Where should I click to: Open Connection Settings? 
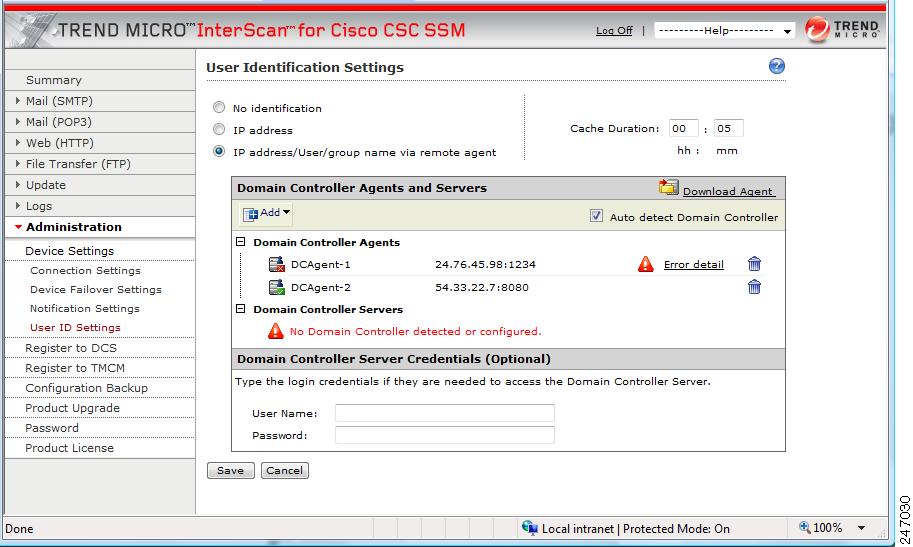point(86,270)
